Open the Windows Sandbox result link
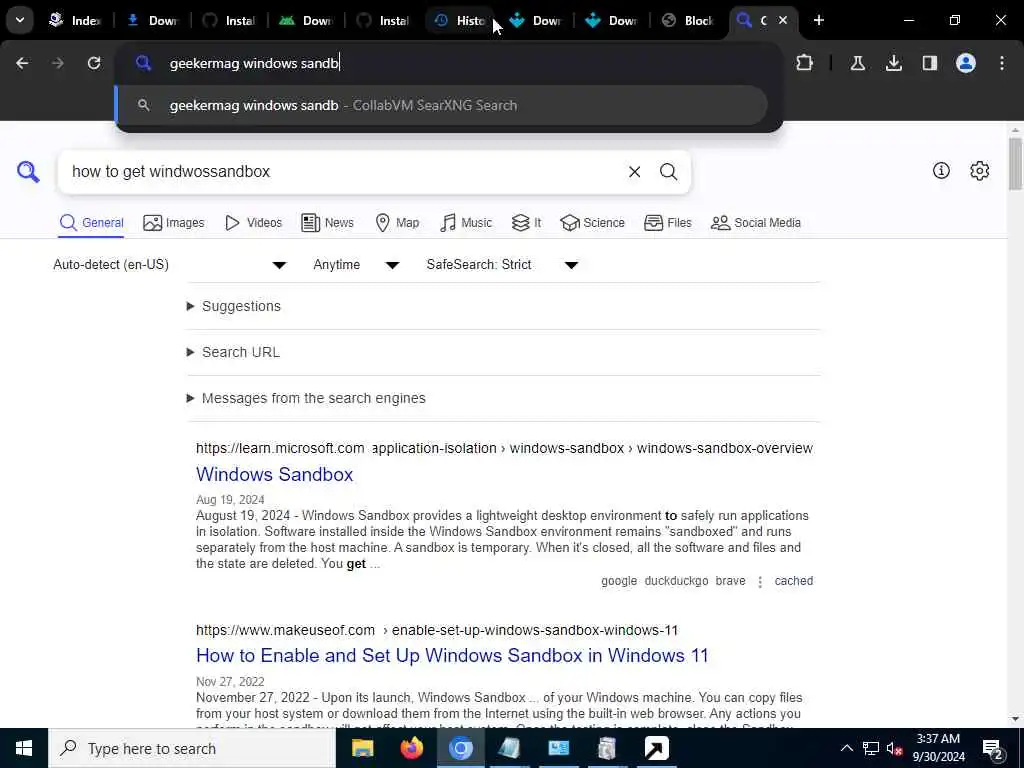1024x768 pixels. point(274,474)
